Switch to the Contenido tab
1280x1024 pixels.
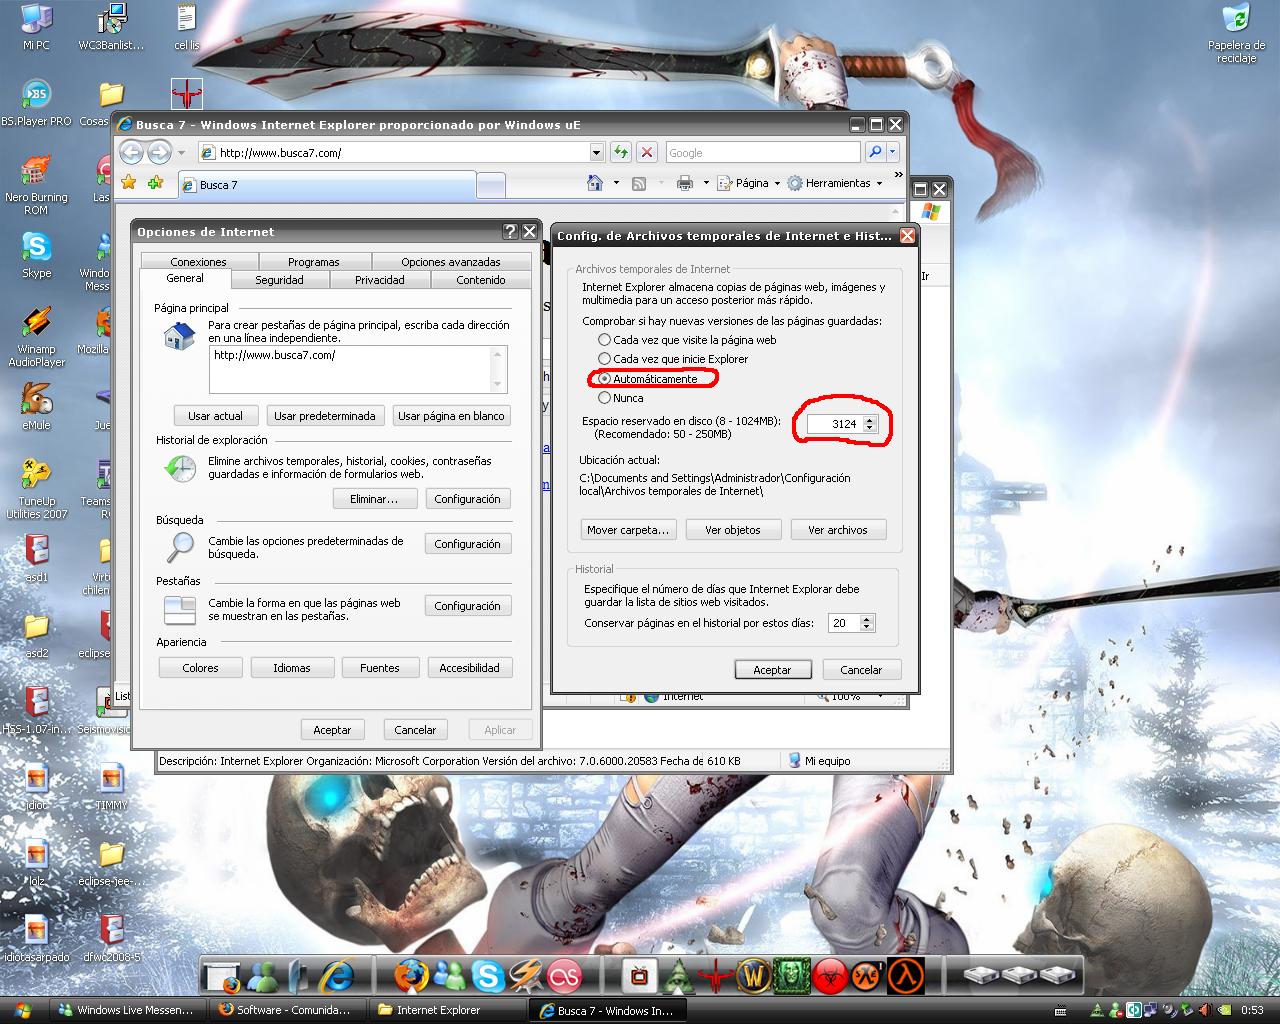pyautogui.click(x=481, y=280)
